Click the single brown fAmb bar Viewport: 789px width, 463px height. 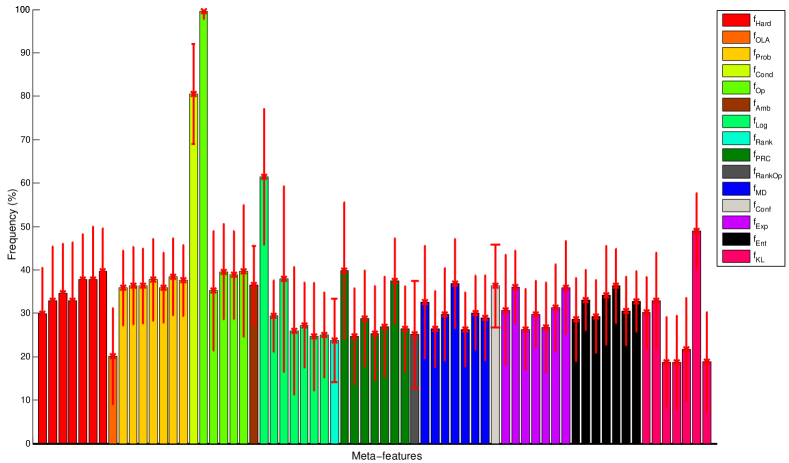click(x=254, y=364)
